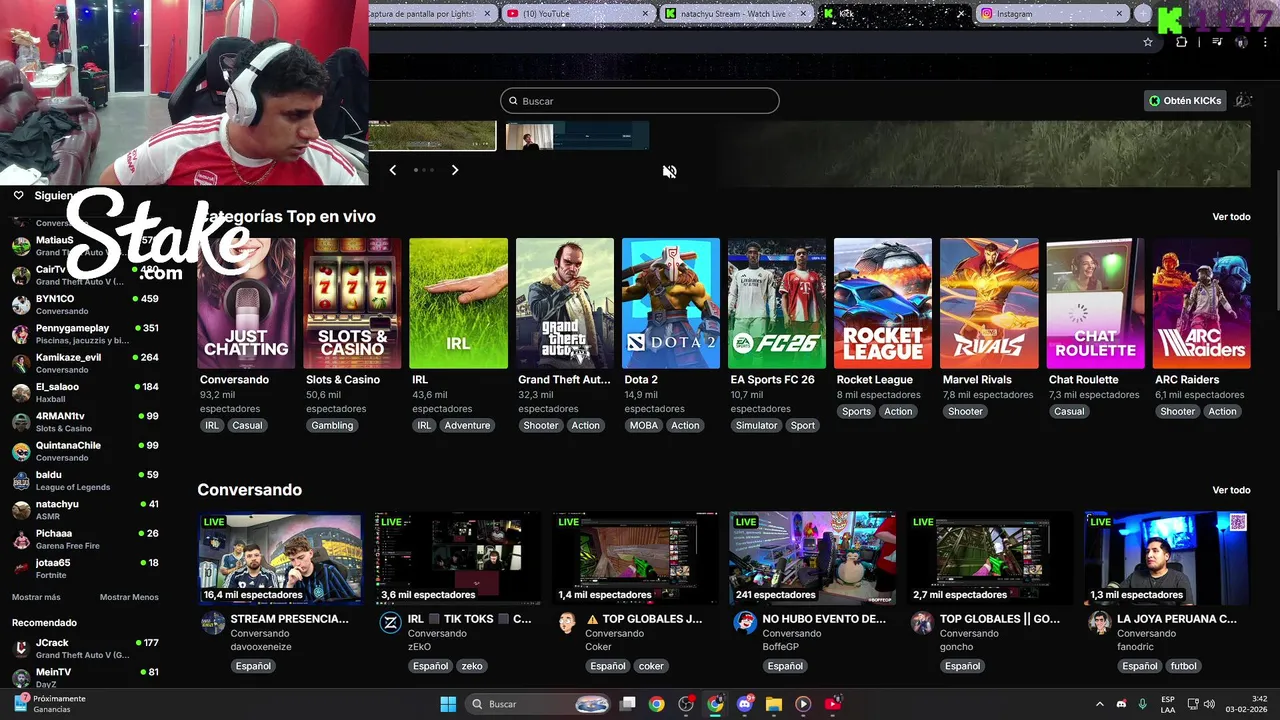Click the coker tag under Coker's stream
Screen dimensions: 1280x720
[651, 666]
